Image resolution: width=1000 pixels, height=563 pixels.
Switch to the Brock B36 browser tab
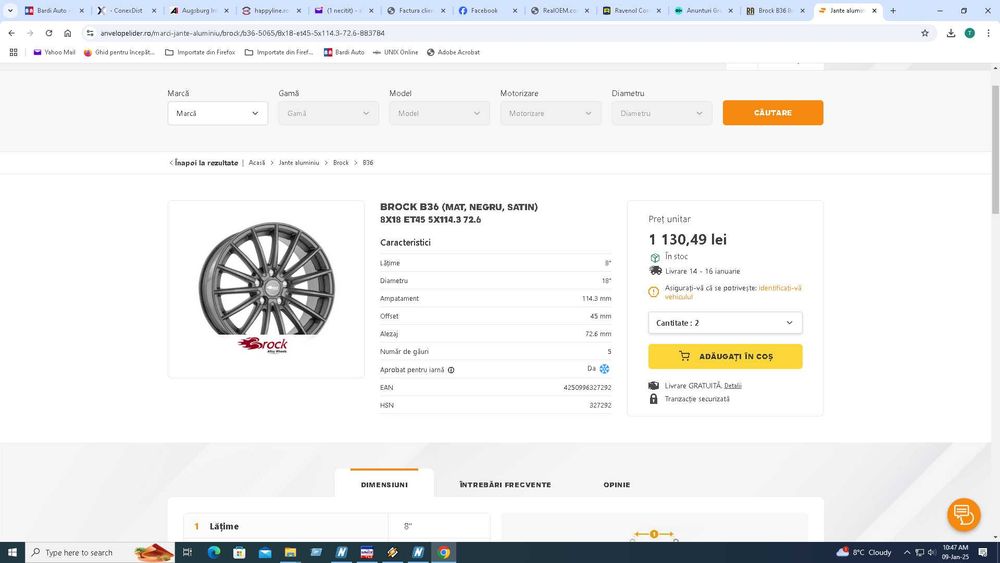[x=774, y=11]
